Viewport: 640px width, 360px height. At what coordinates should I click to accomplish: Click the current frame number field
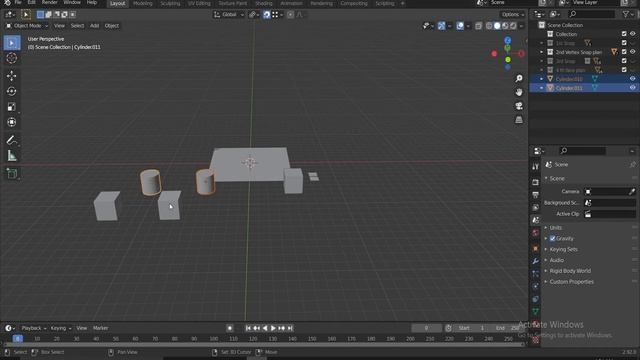(x=427, y=328)
